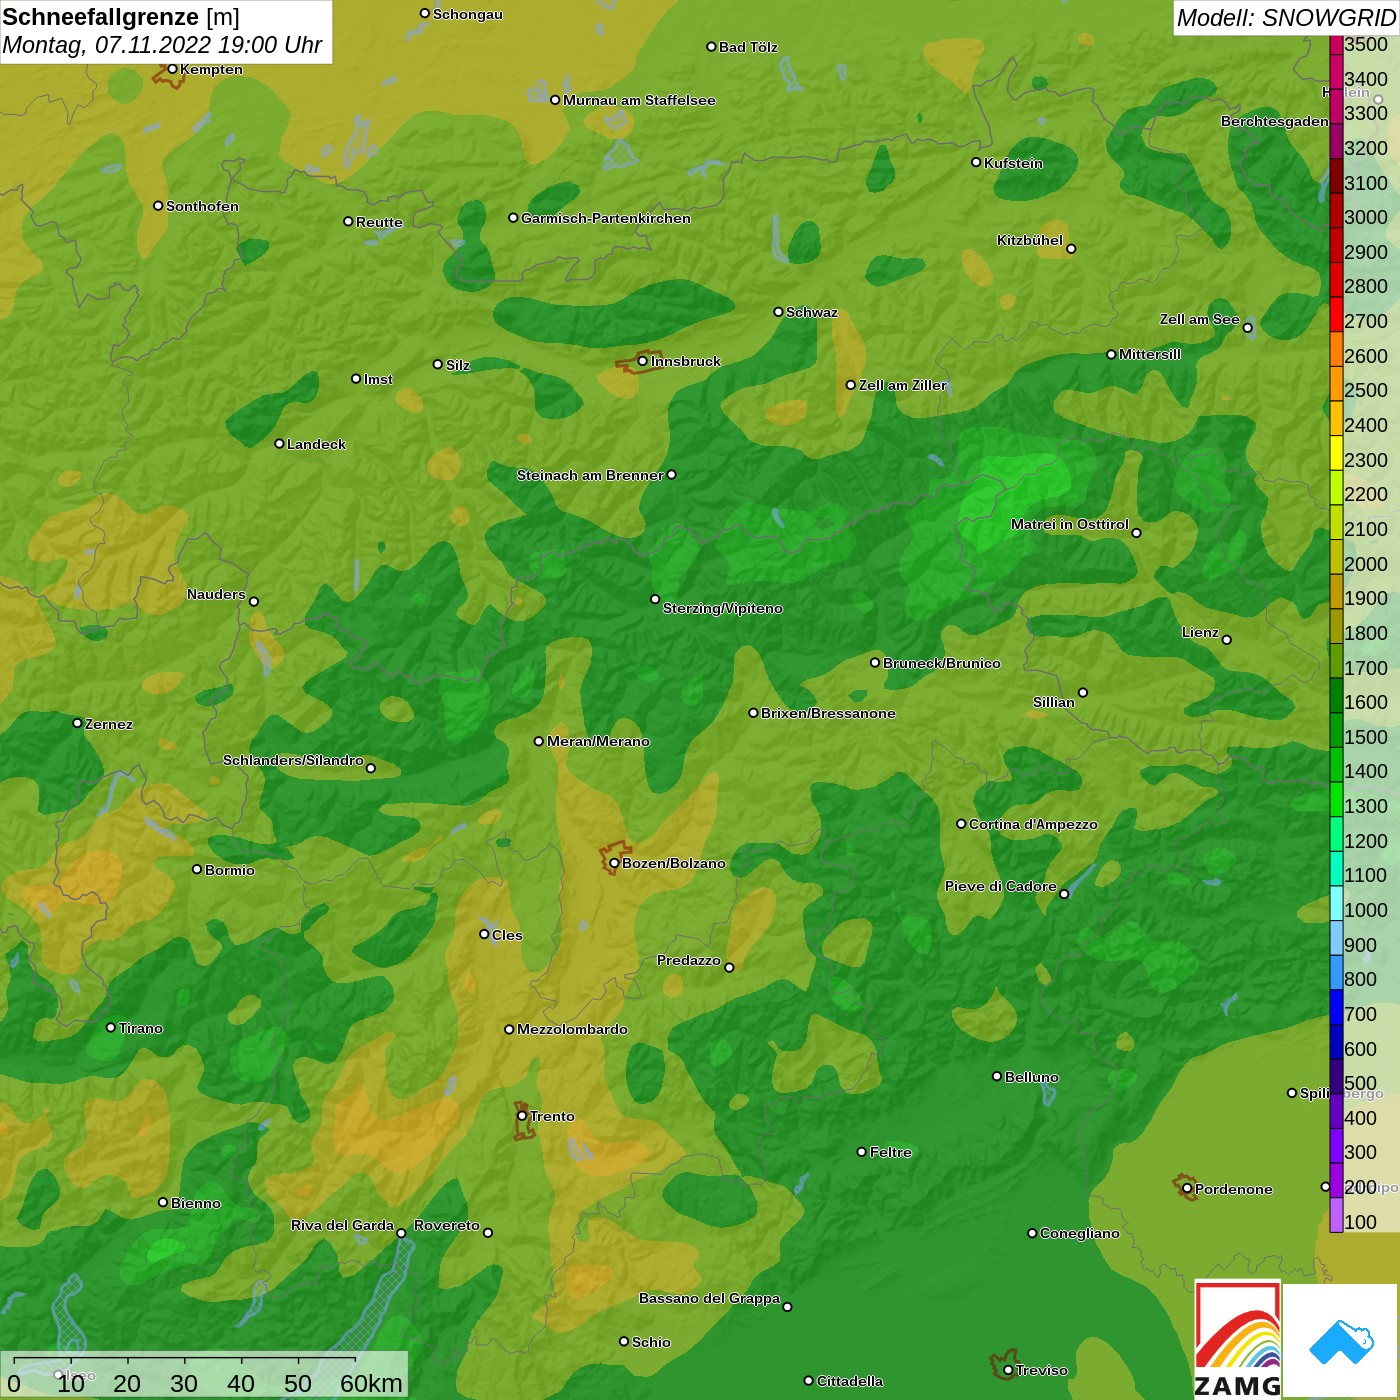Click the Bassano del Grappa label
1400x1400 pixels.
click(709, 1298)
